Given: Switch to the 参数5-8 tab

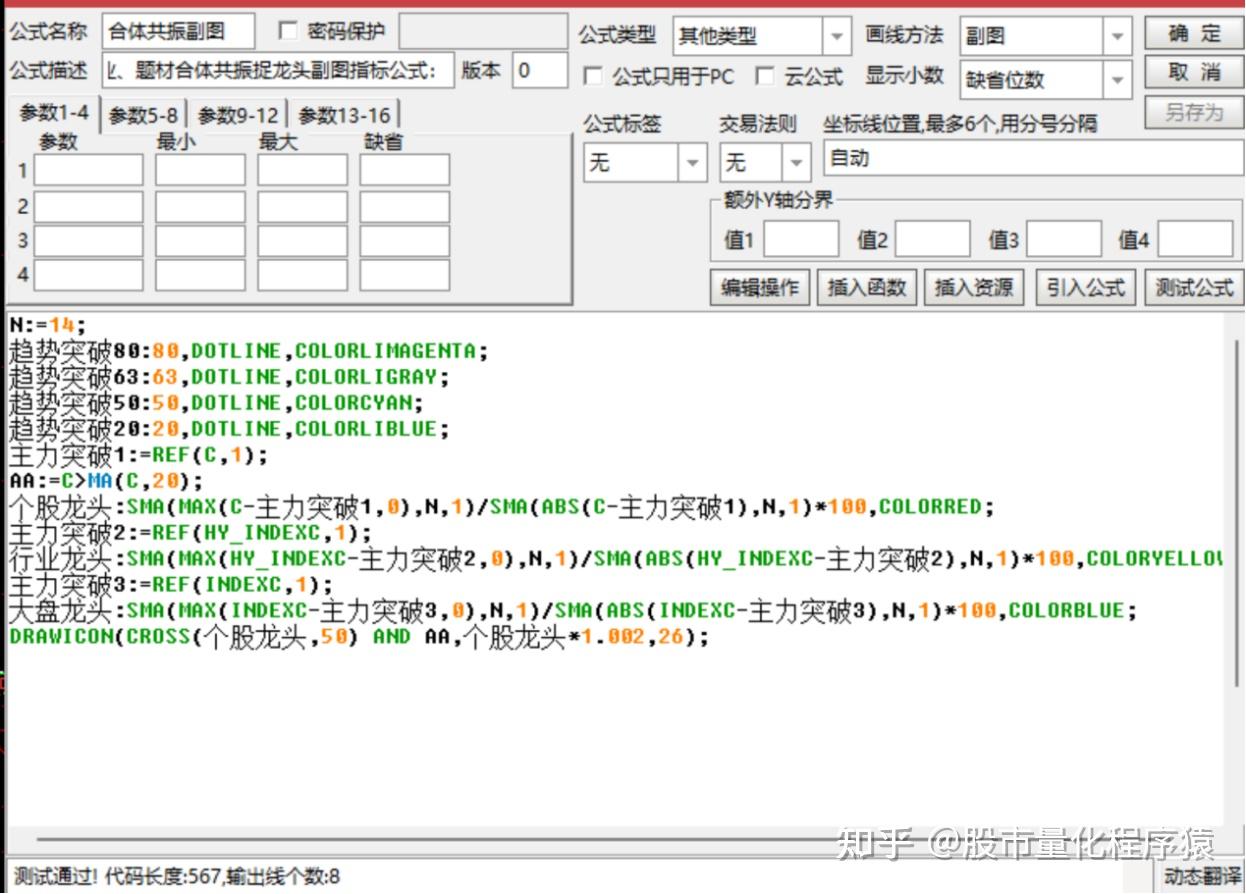Looking at the screenshot, I should tap(143, 116).
